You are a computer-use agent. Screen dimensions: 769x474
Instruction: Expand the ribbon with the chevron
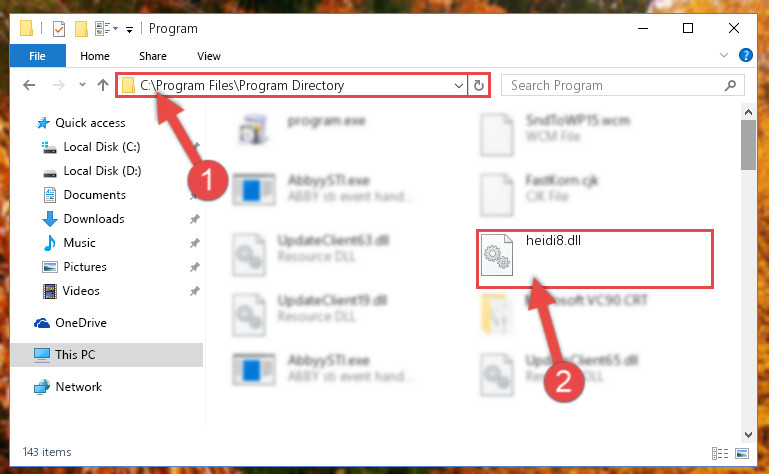click(723, 55)
